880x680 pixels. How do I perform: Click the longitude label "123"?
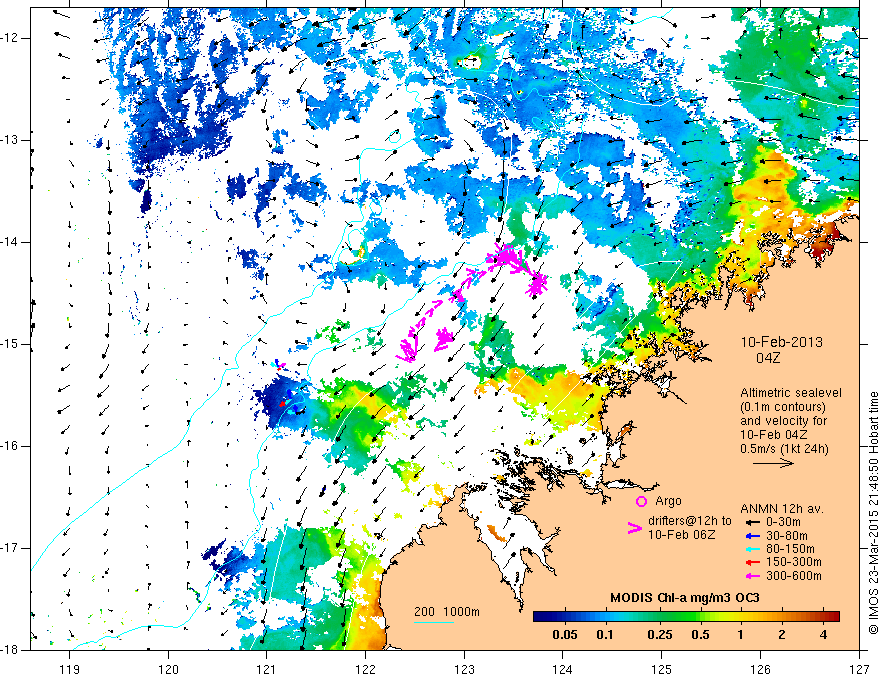pyautogui.click(x=464, y=669)
